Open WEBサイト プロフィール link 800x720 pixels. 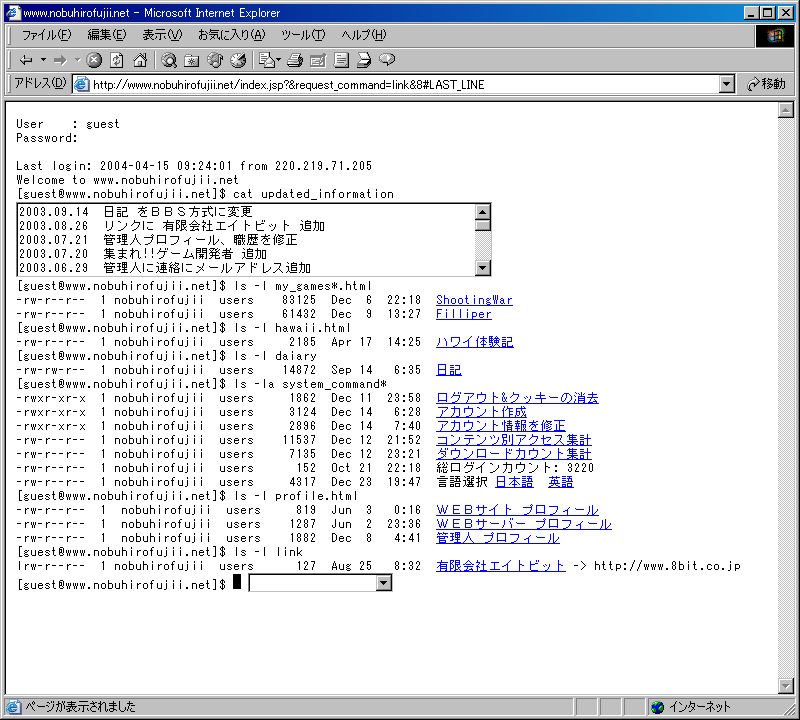click(517, 510)
